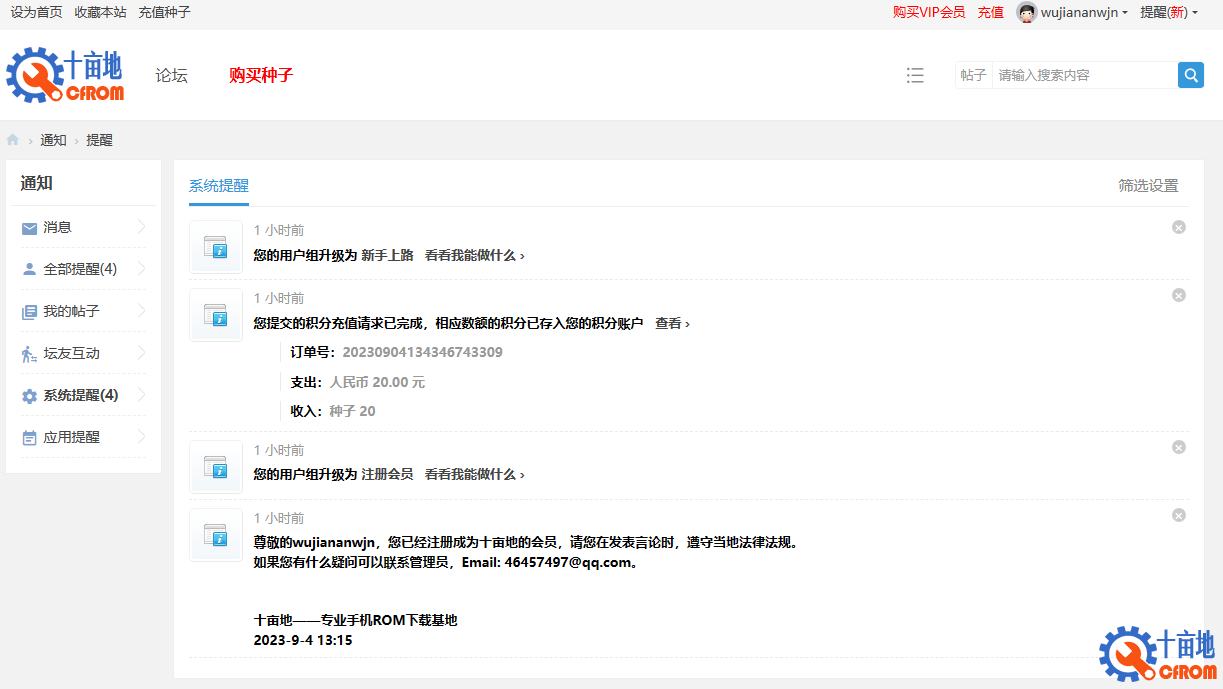Expand the 提醒(新) dropdown menu
Screen dimensions: 1223x689
[x=1168, y=12]
